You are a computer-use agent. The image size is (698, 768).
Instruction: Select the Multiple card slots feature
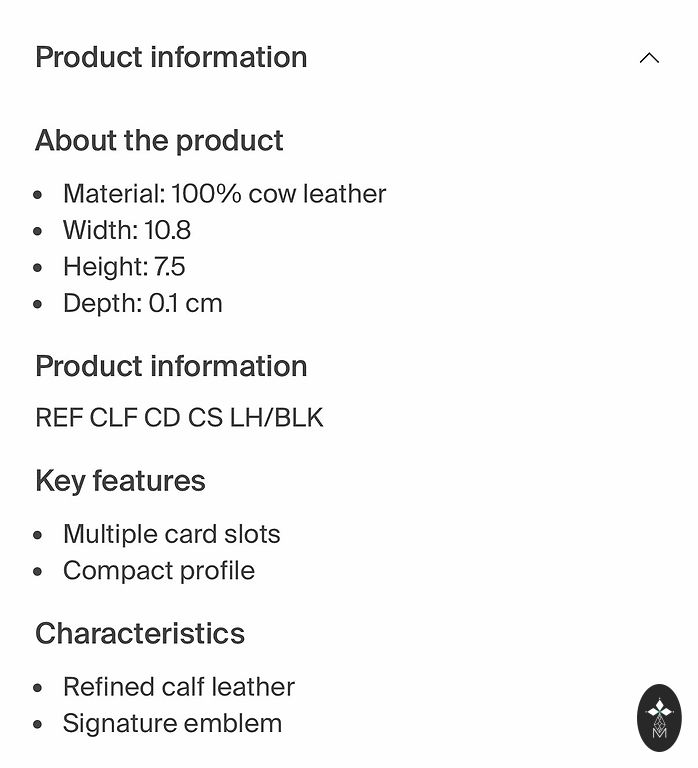coord(172,534)
